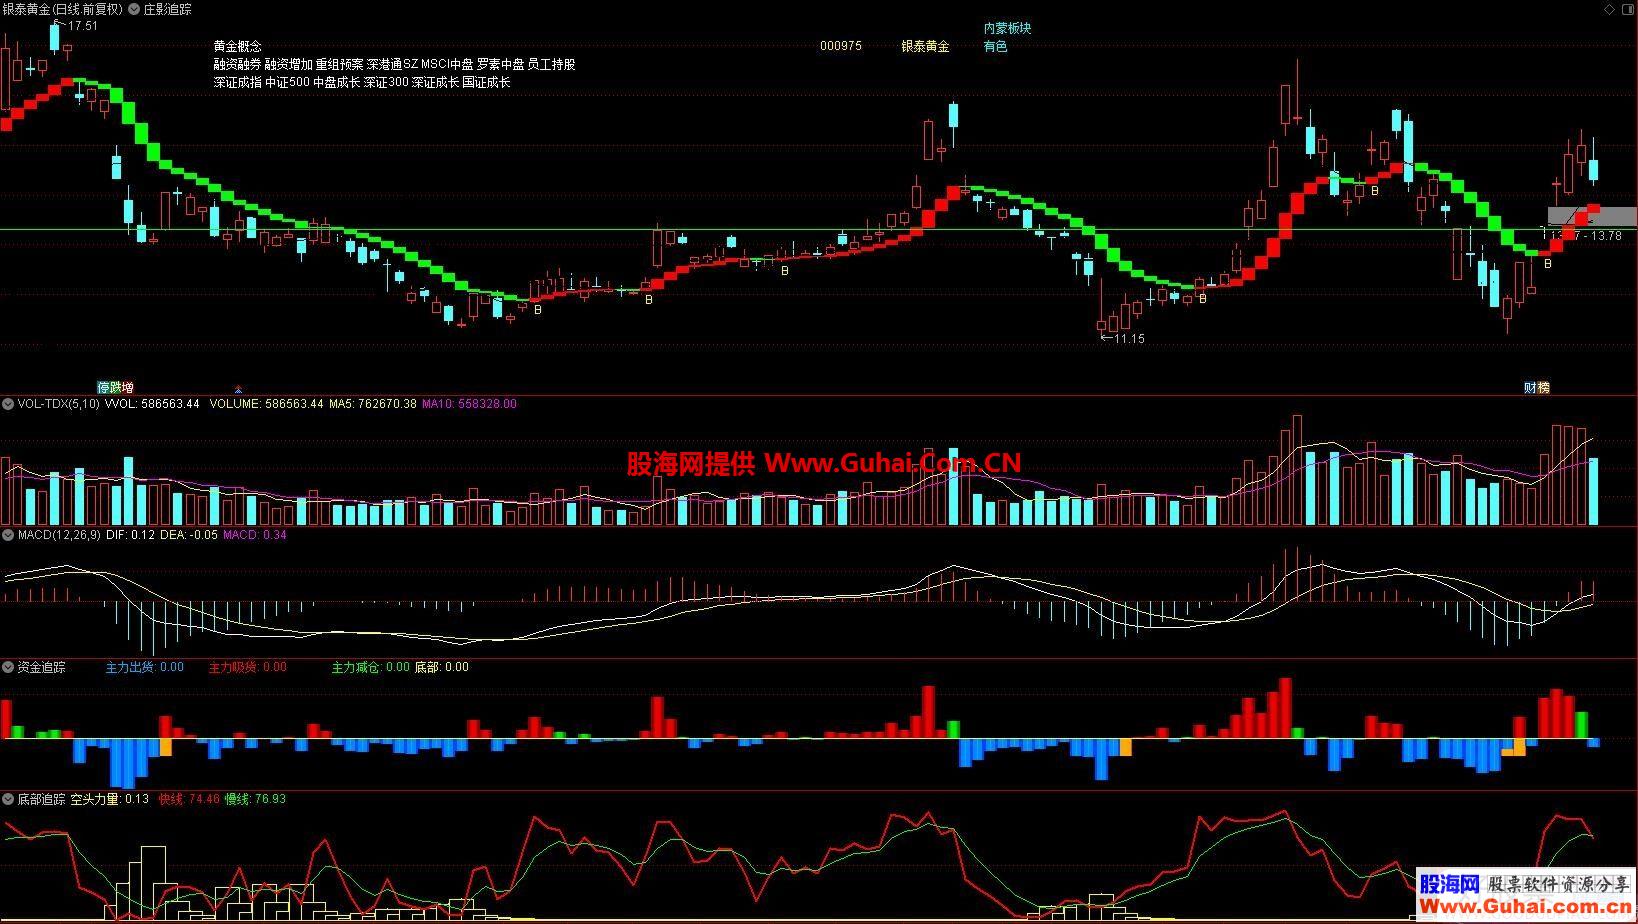Open the 庄影追踪 indicator dropdown arrow
Screen dimensions: 1638x924
(134, 9)
